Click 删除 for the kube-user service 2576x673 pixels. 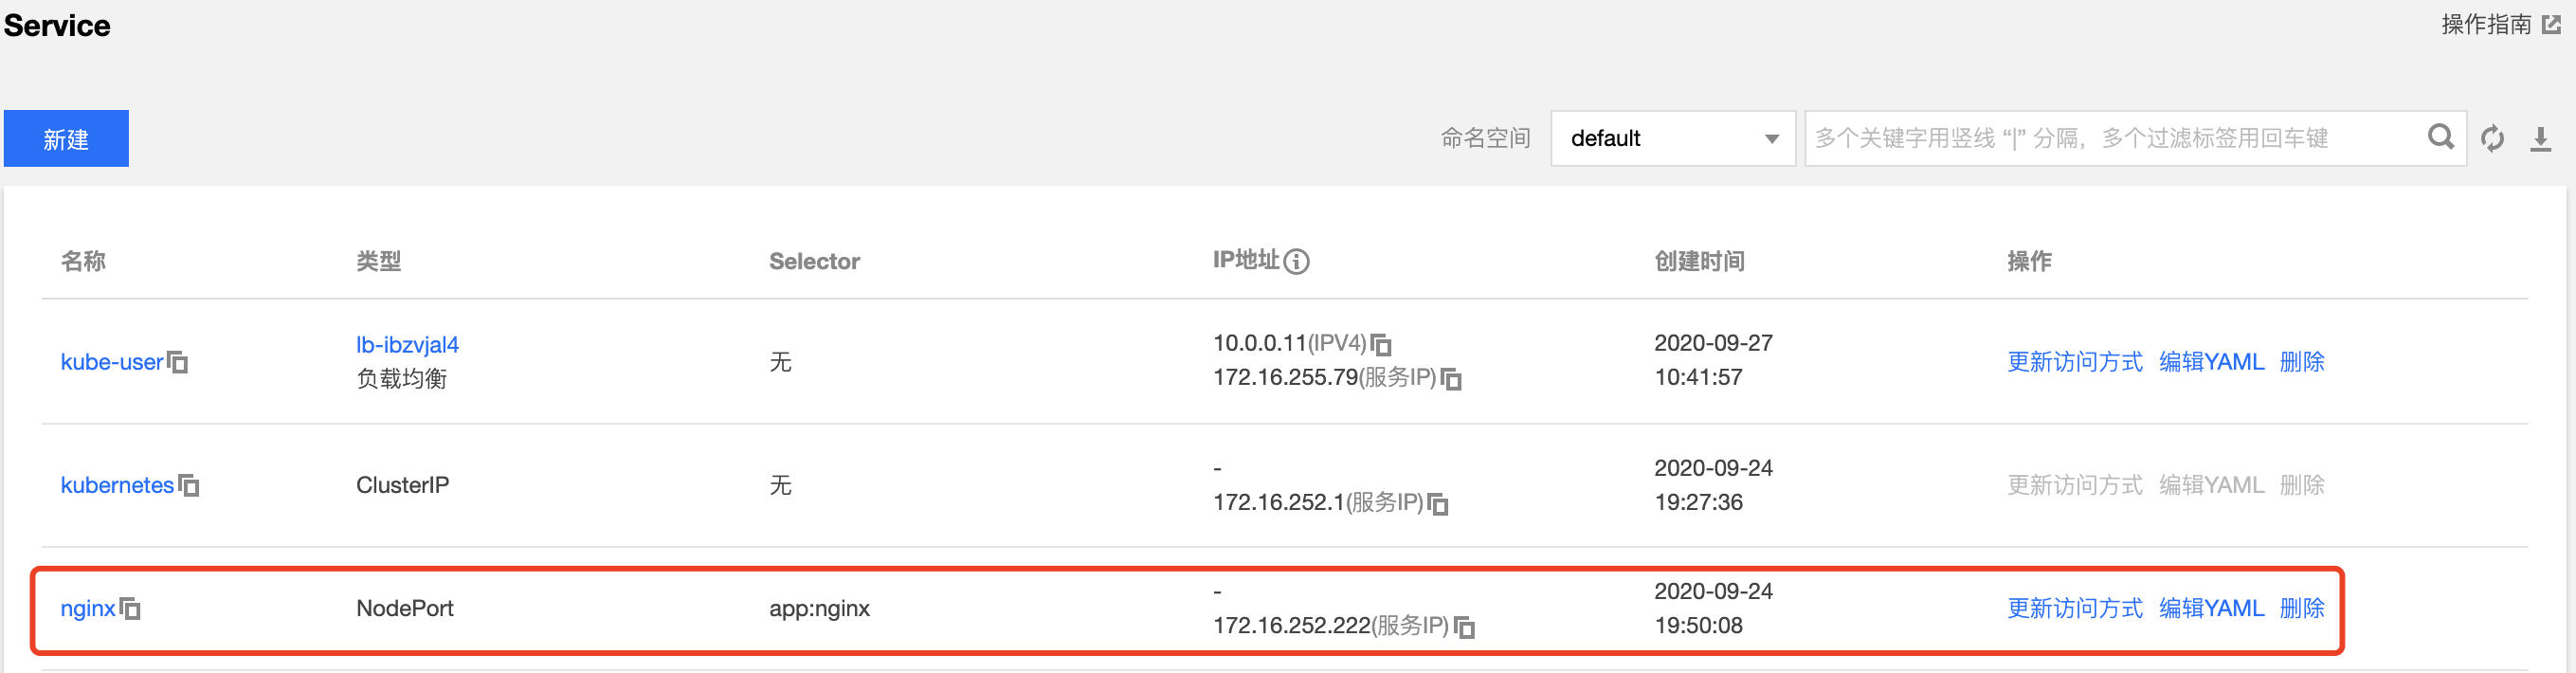[2302, 362]
